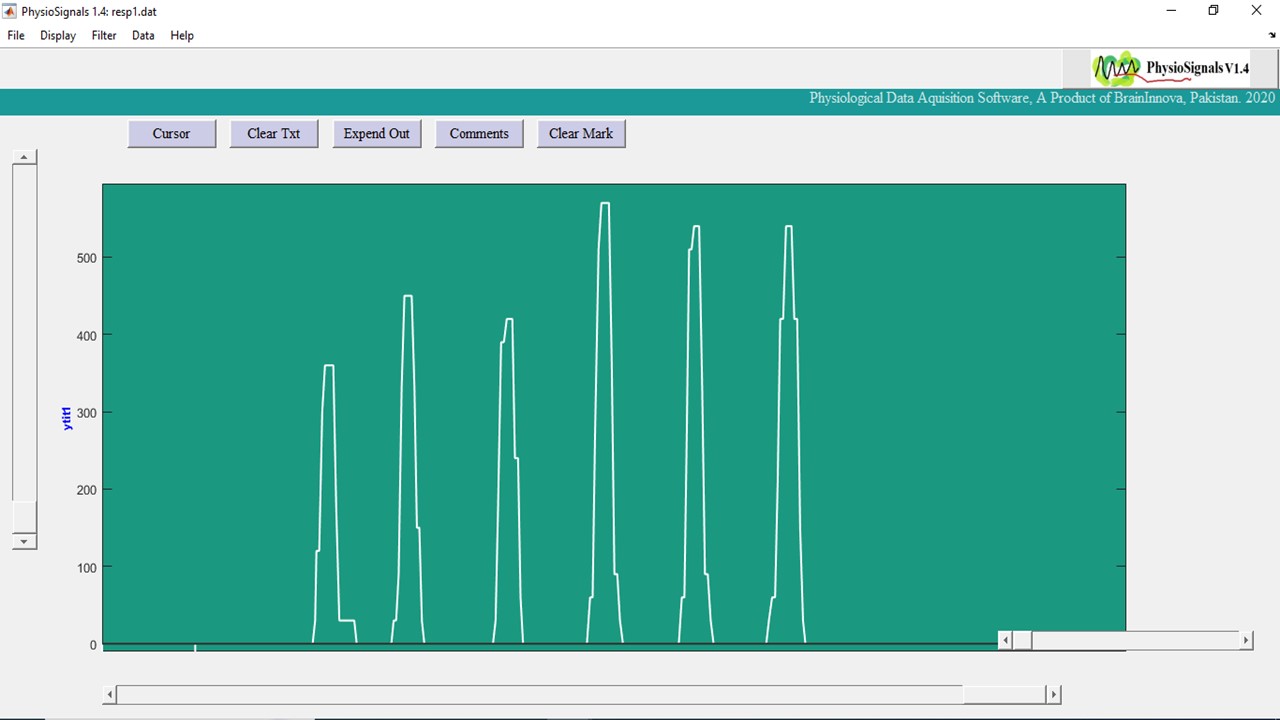Open Comments via its button
Viewport: 1280px width, 720px height.
click(x=479, y=134)
